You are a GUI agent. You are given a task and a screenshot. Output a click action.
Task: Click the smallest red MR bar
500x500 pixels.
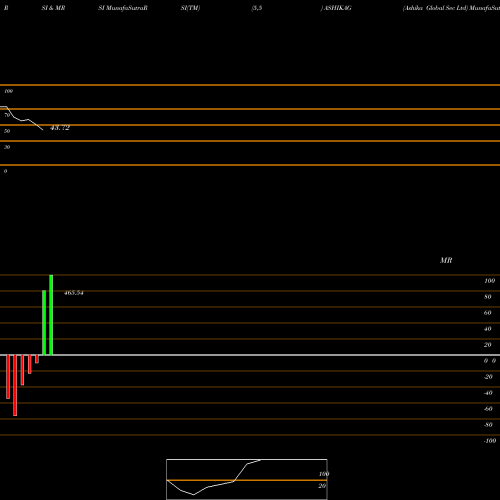click(37, 359)
